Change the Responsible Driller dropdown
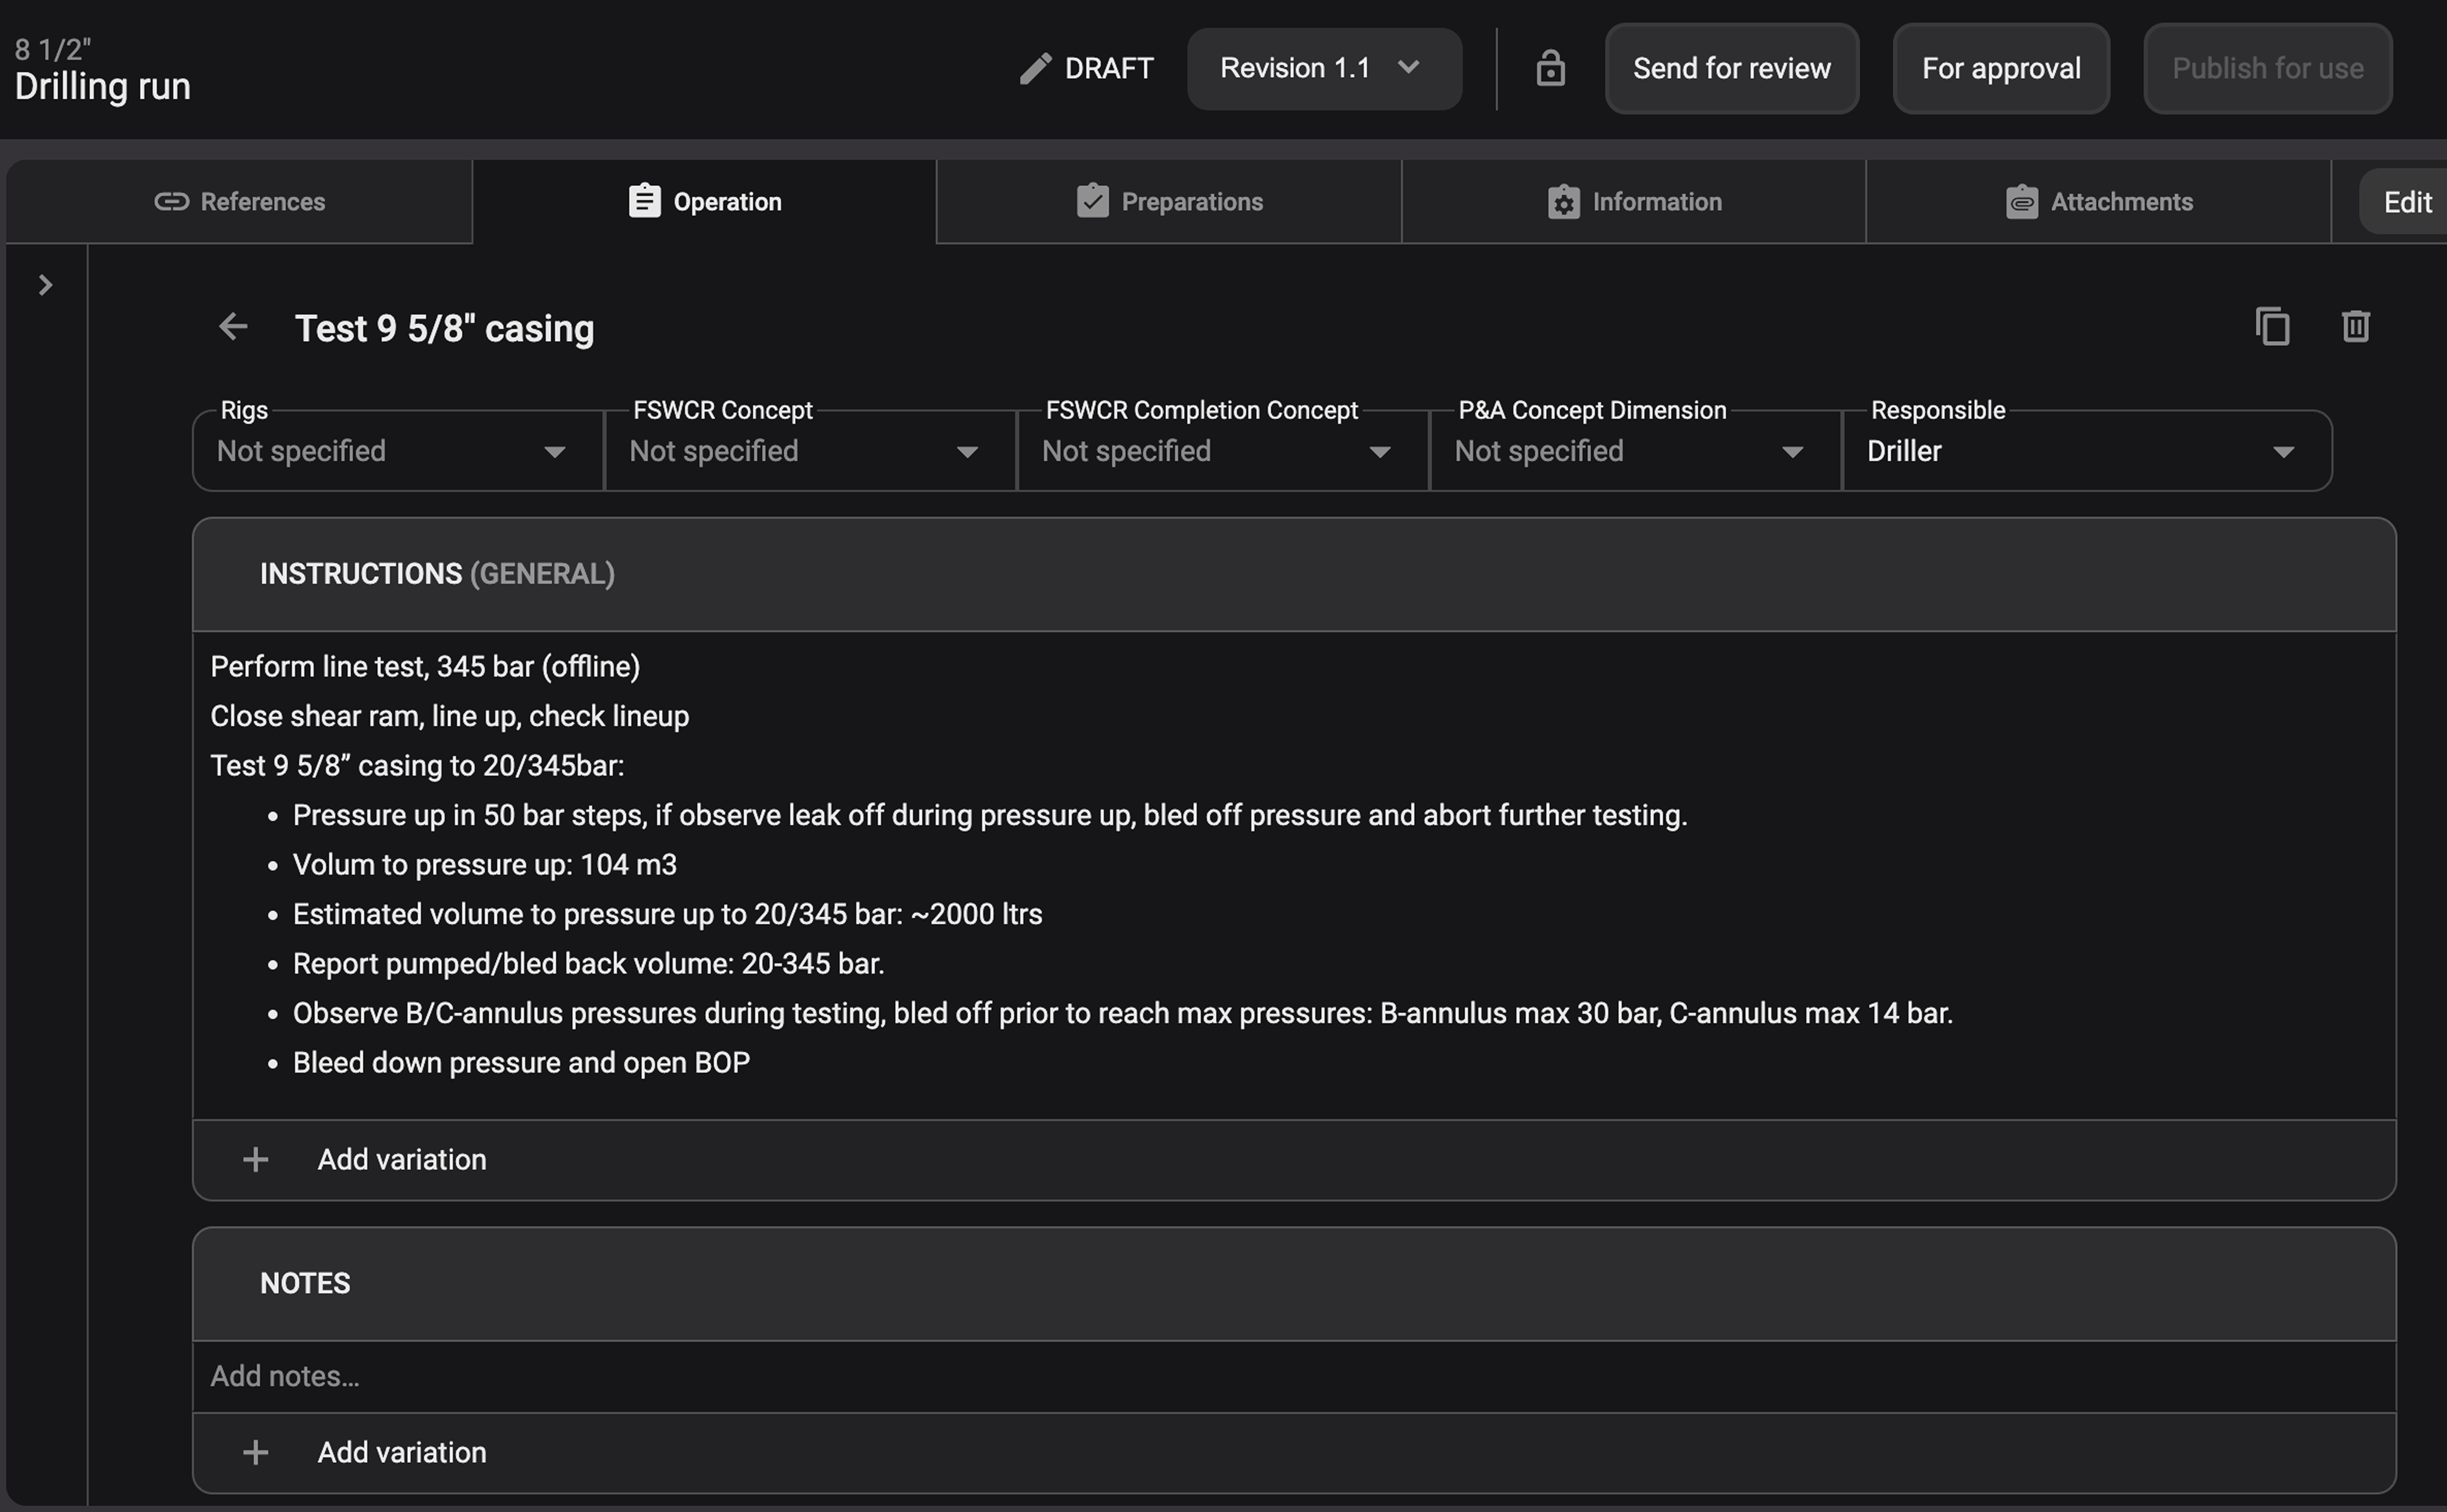 point(2085,451)
